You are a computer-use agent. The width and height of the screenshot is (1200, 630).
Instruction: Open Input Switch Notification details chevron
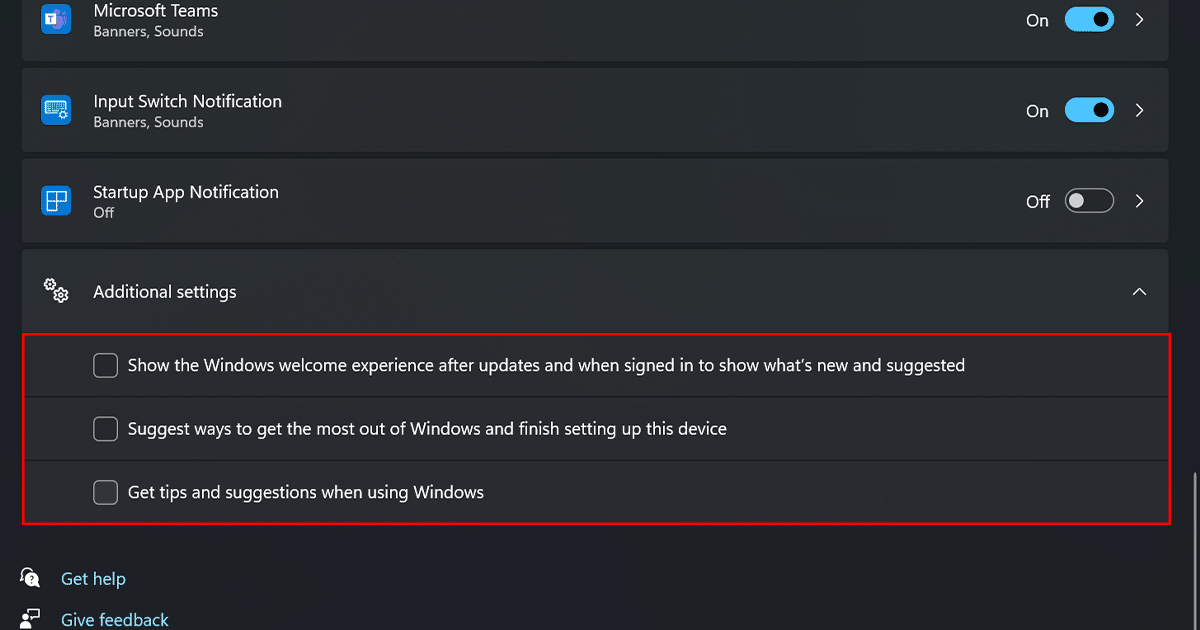1139,110
